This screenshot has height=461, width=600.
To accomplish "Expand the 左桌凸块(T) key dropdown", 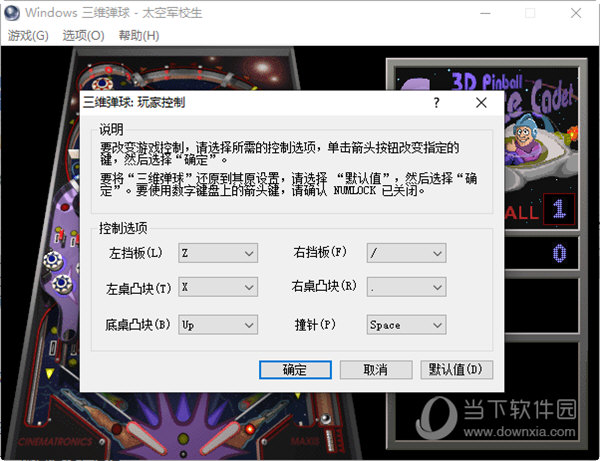I will click(218, 287).
